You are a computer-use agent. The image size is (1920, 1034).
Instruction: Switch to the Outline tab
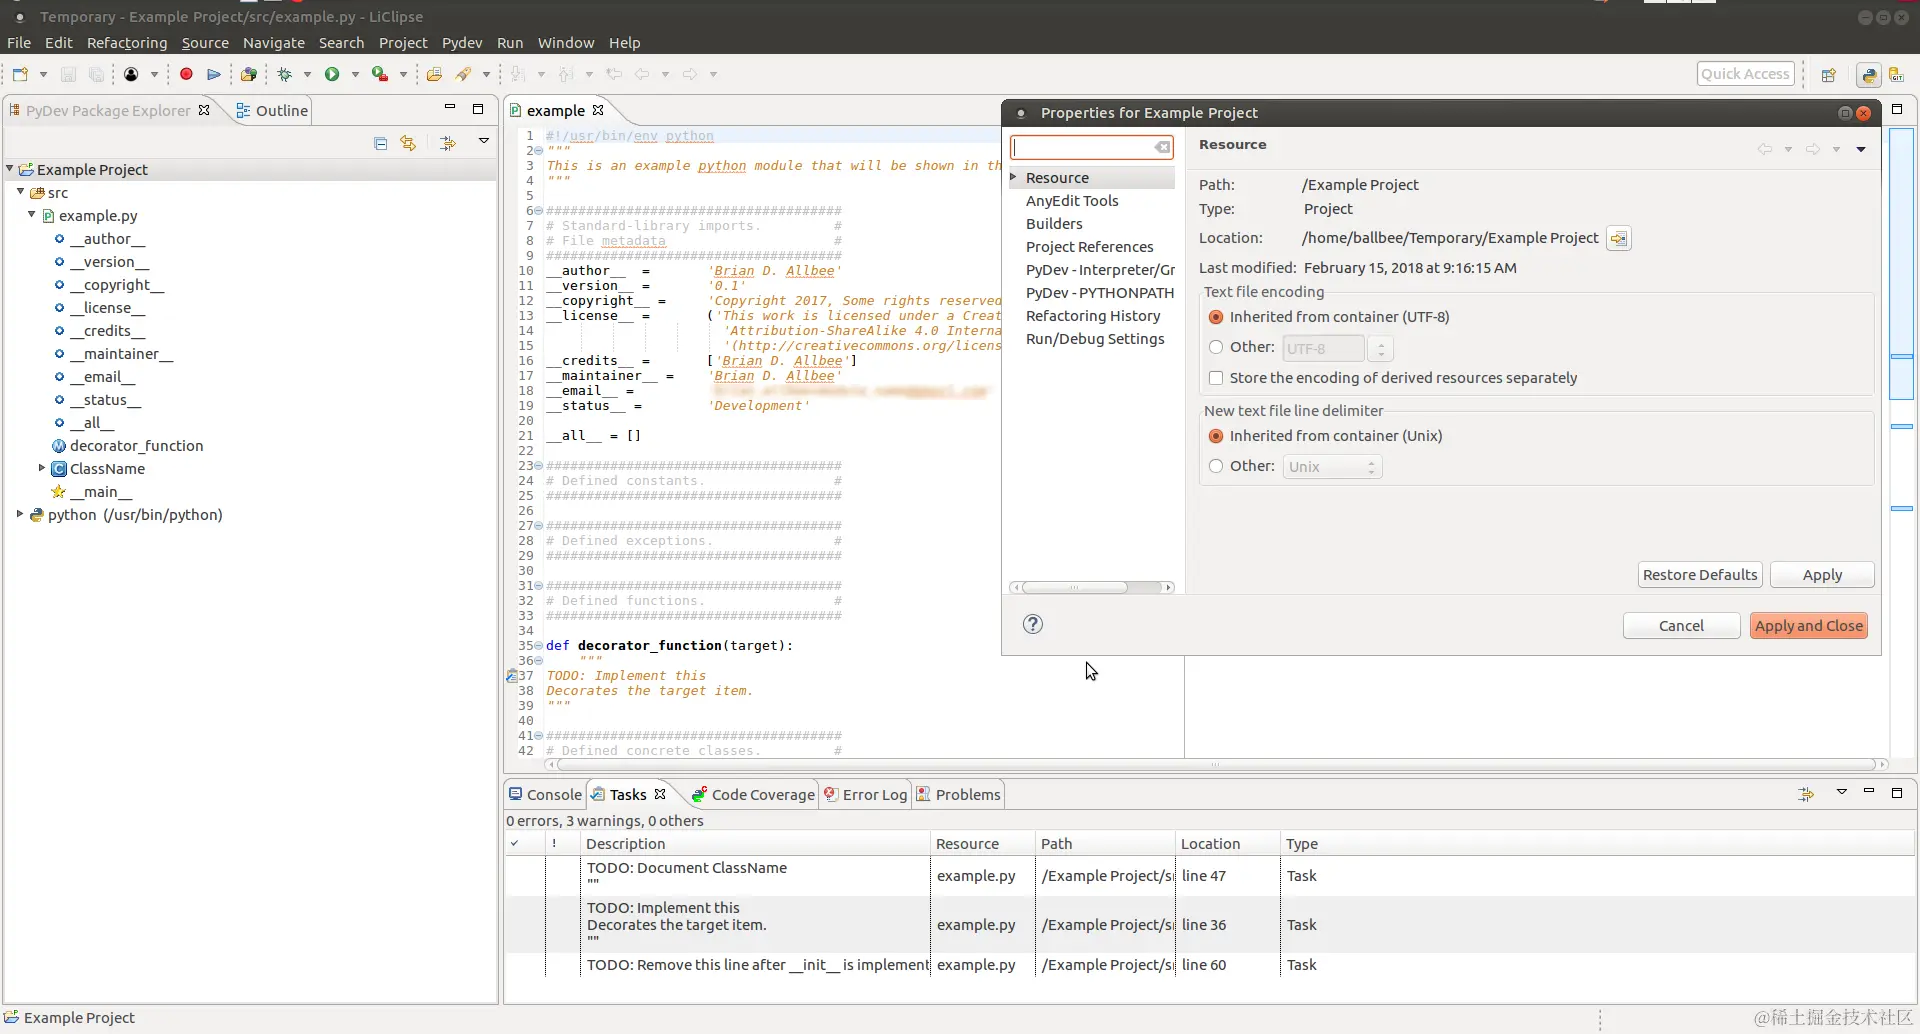pos(272,111)
